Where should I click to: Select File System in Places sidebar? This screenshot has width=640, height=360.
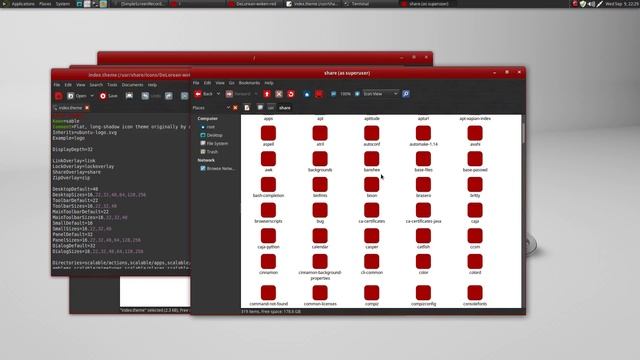pyautogui.click(x=214, y=144)
